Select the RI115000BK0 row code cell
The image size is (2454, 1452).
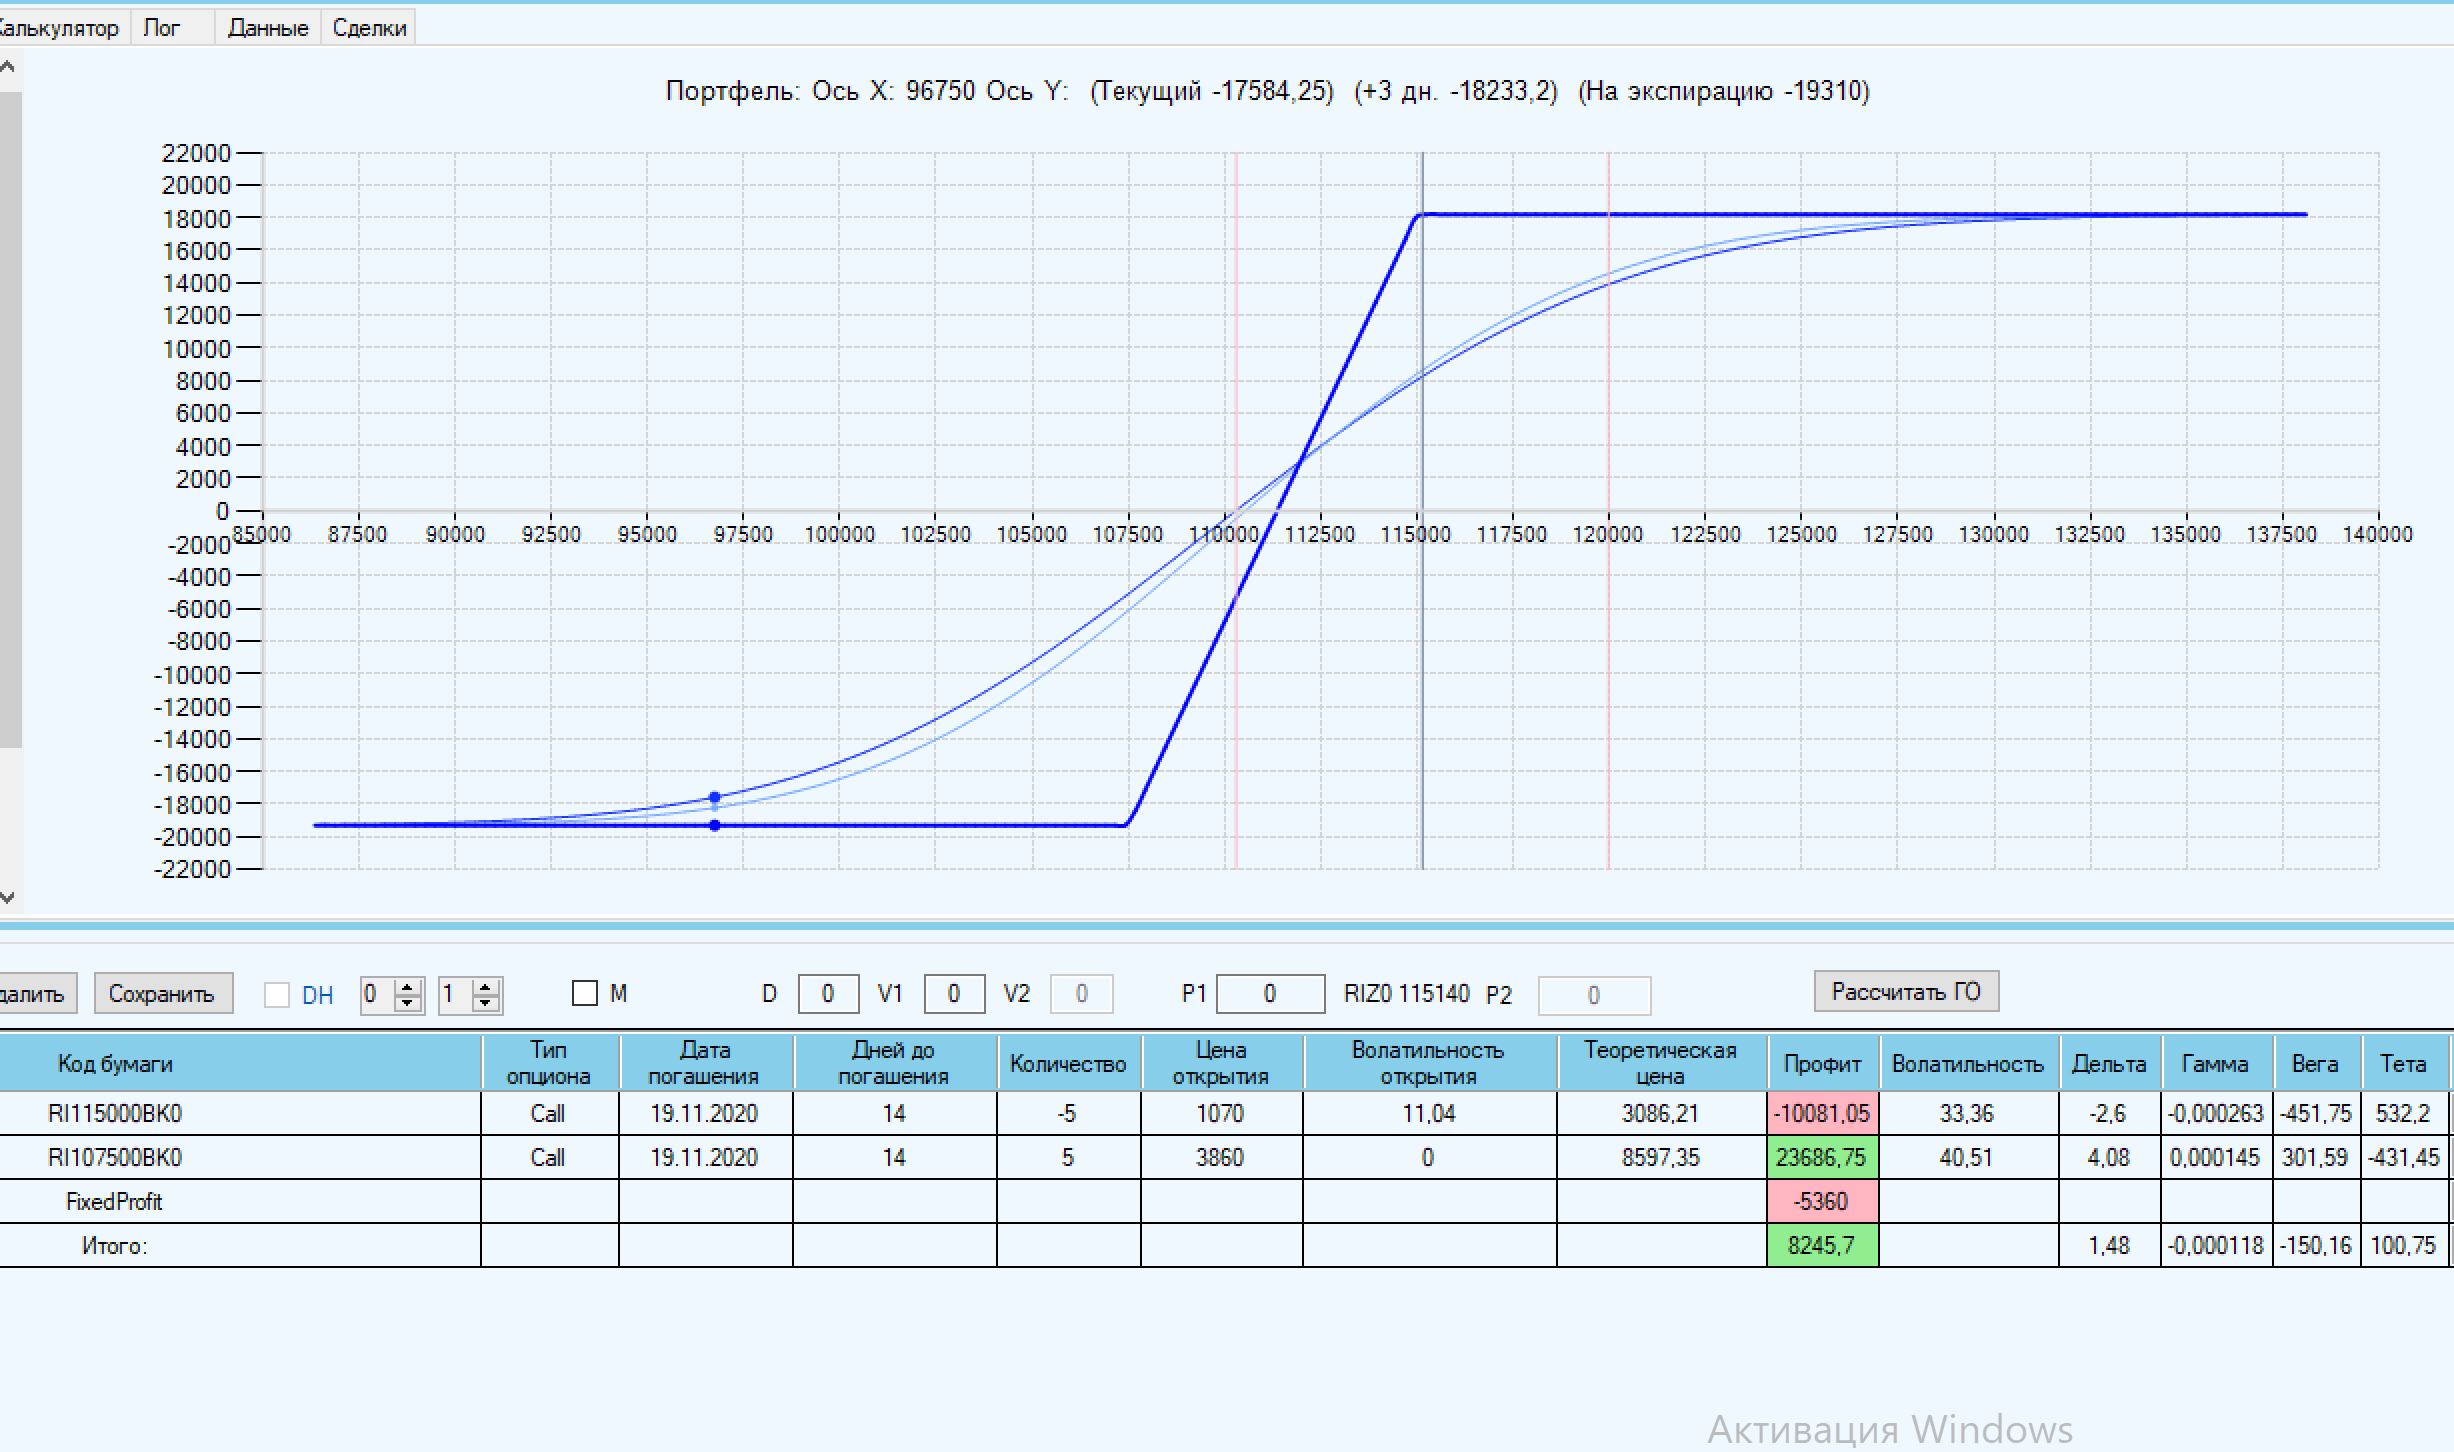[x=115, y=1113]
